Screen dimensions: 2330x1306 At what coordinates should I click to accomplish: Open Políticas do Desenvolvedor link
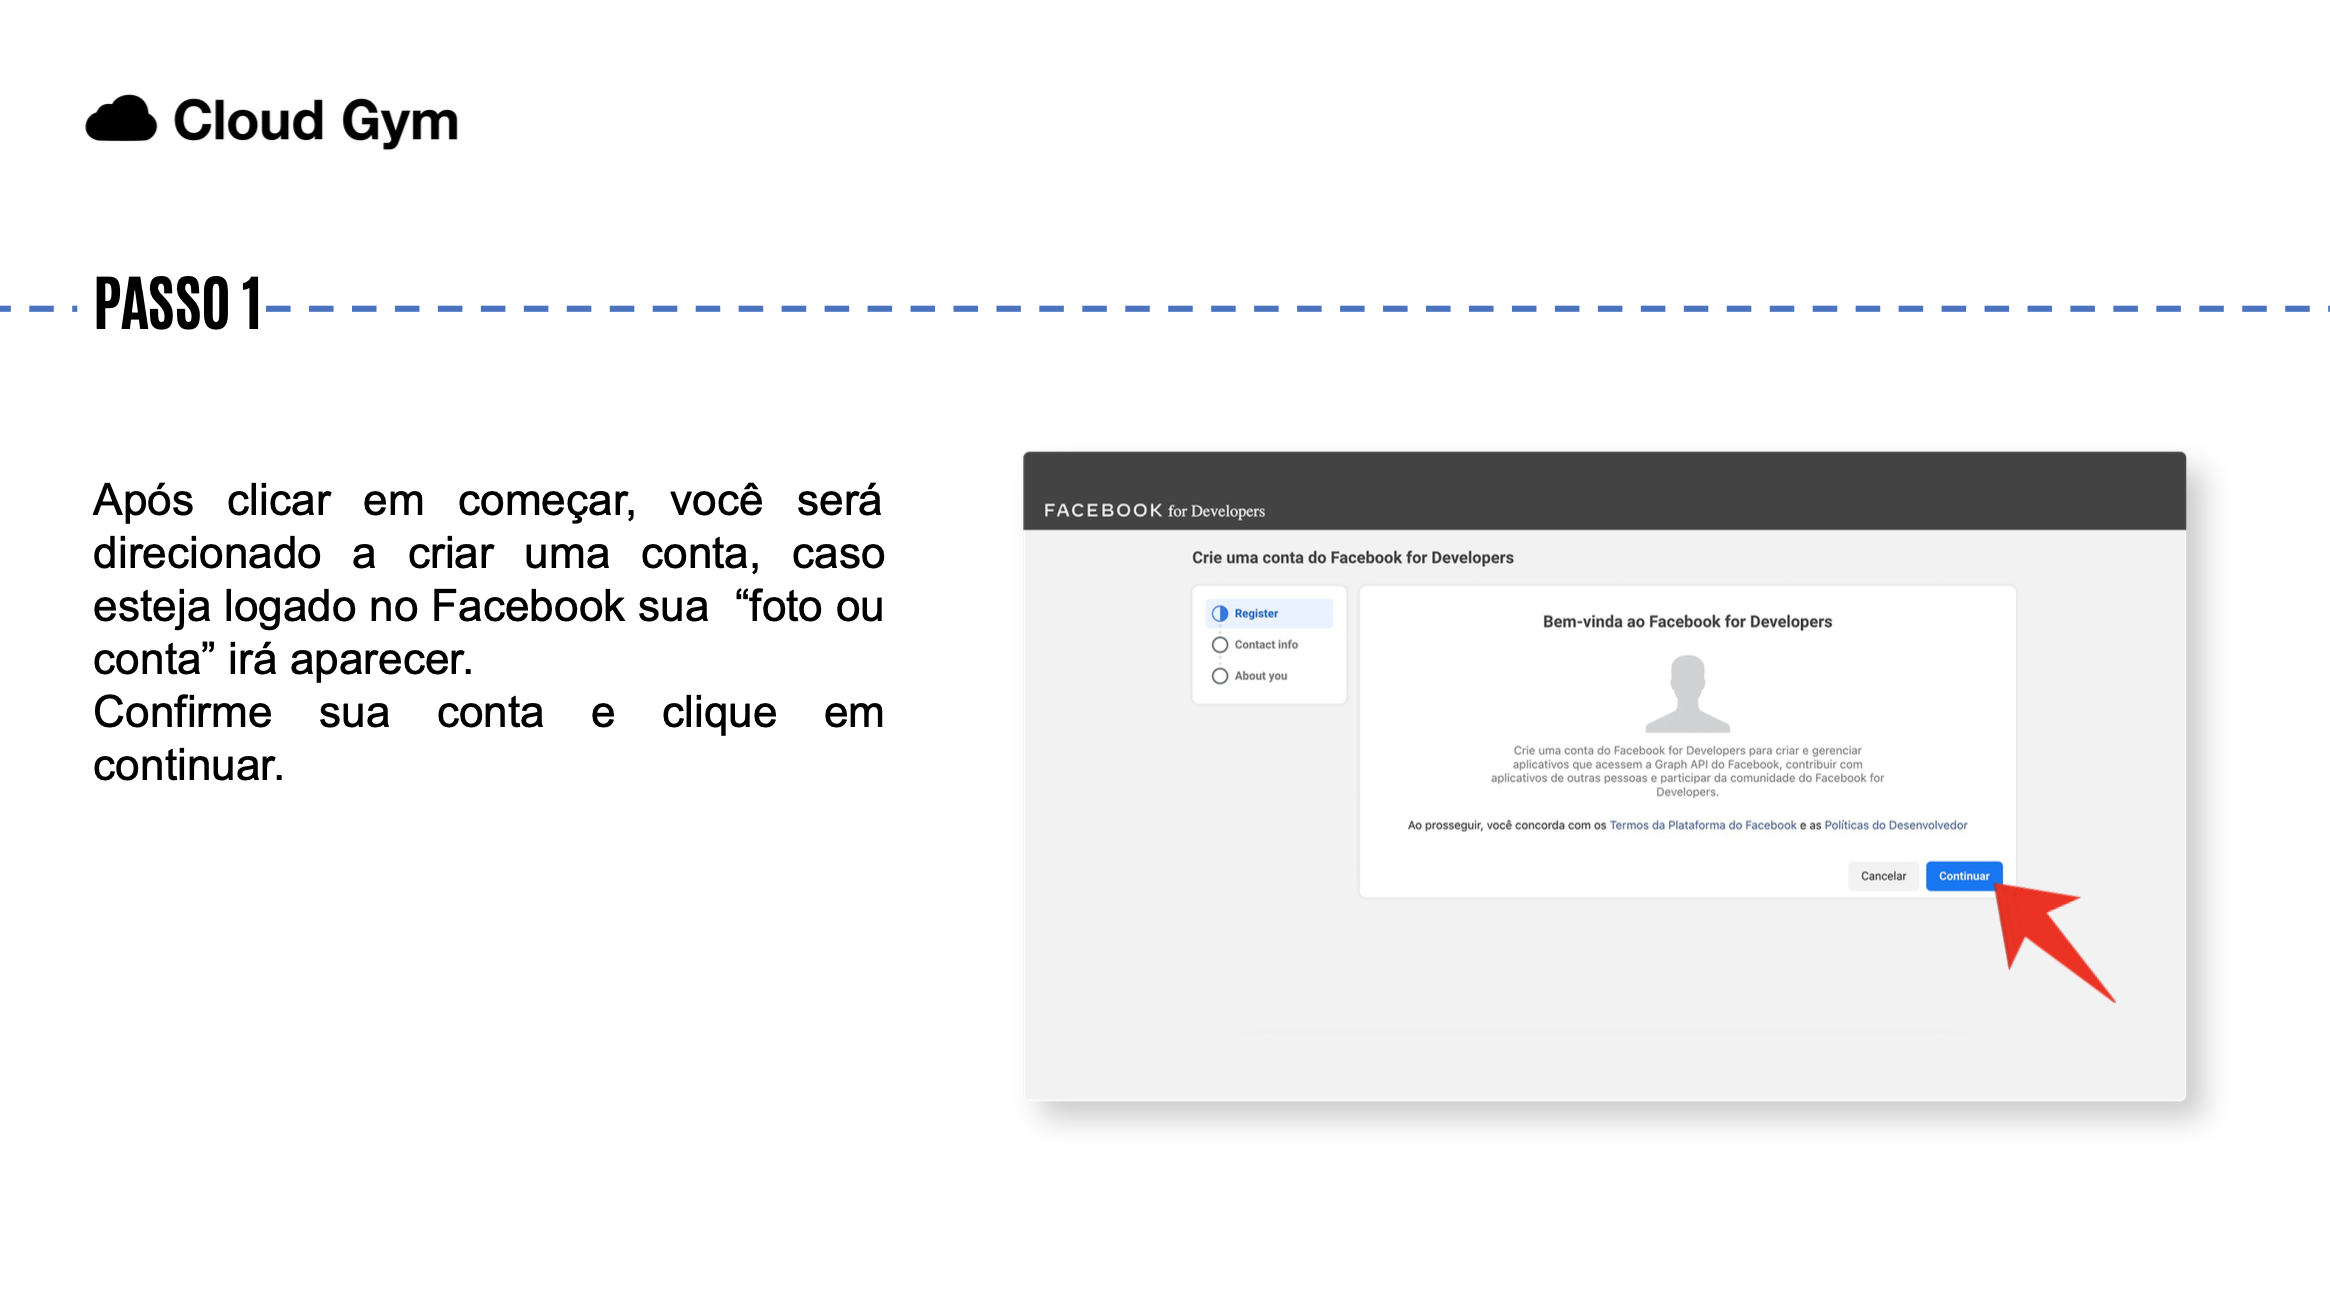tap(1895, 826)
